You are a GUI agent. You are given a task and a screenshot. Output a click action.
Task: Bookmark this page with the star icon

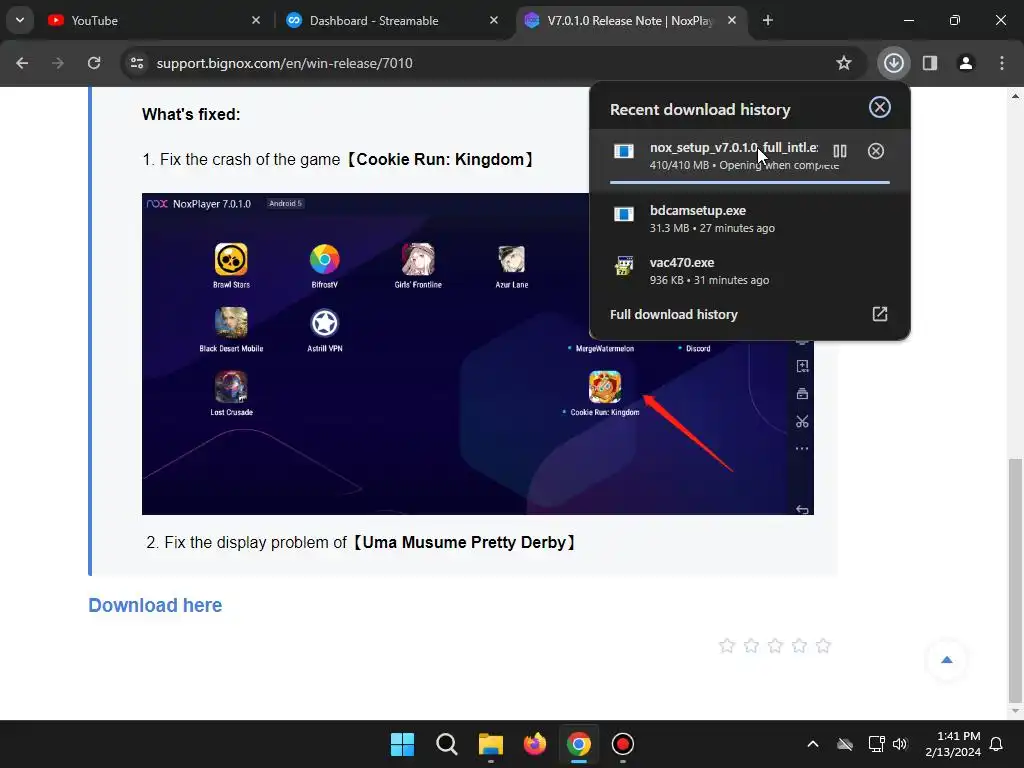[844, 63]
